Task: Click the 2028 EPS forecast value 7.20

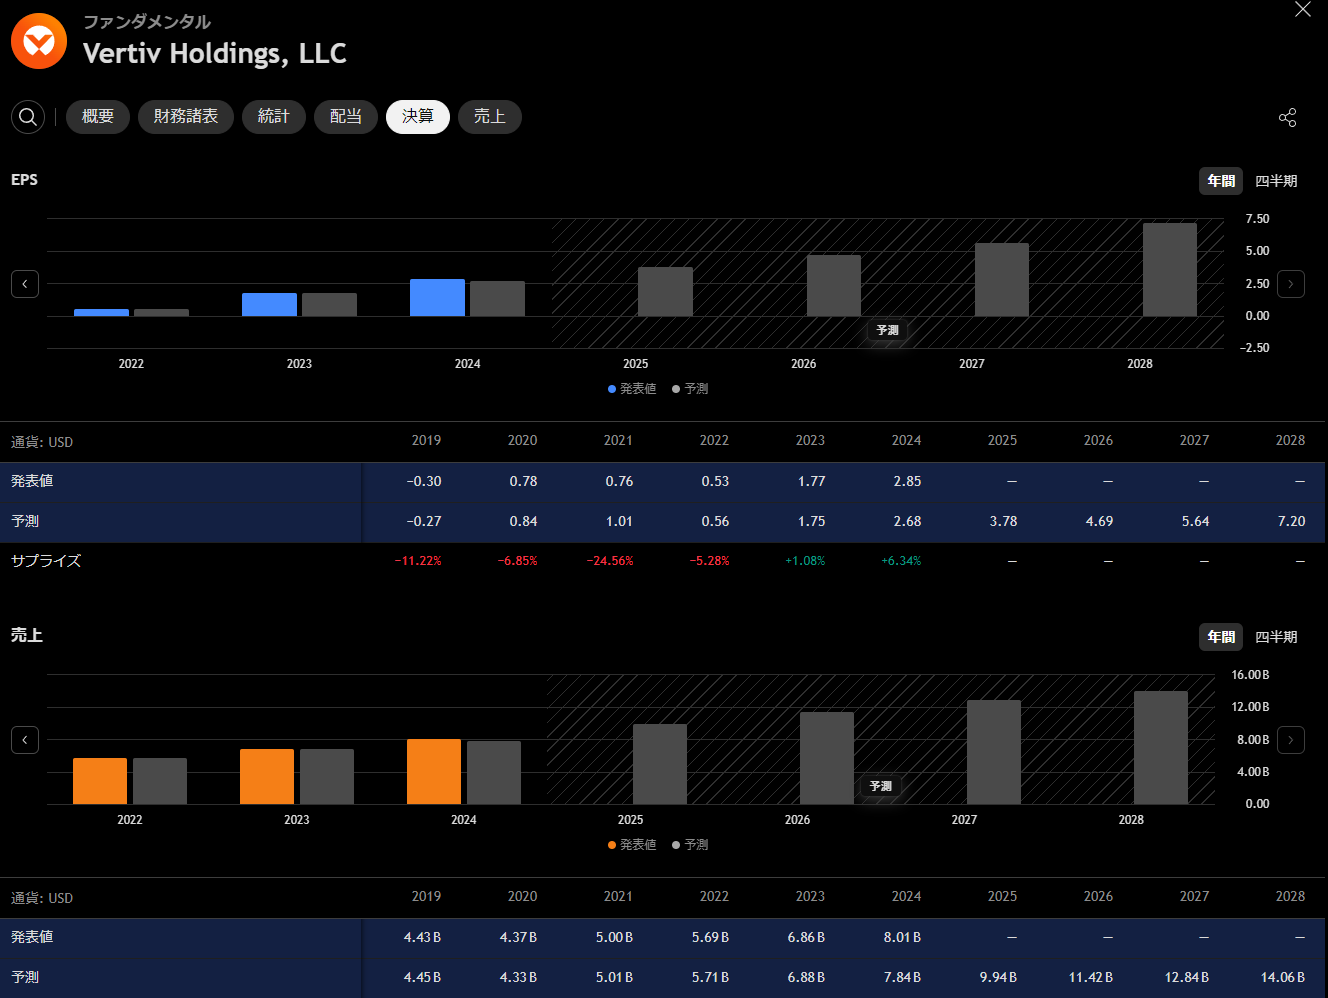Action: 1292,521
